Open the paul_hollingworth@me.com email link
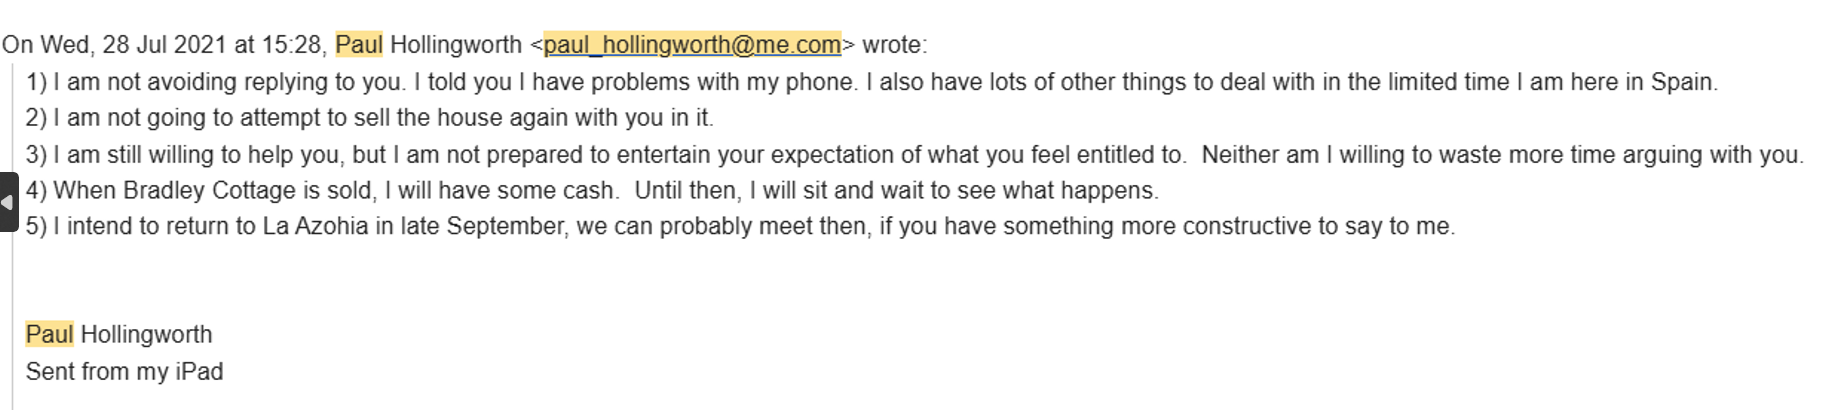 (692, 45)
